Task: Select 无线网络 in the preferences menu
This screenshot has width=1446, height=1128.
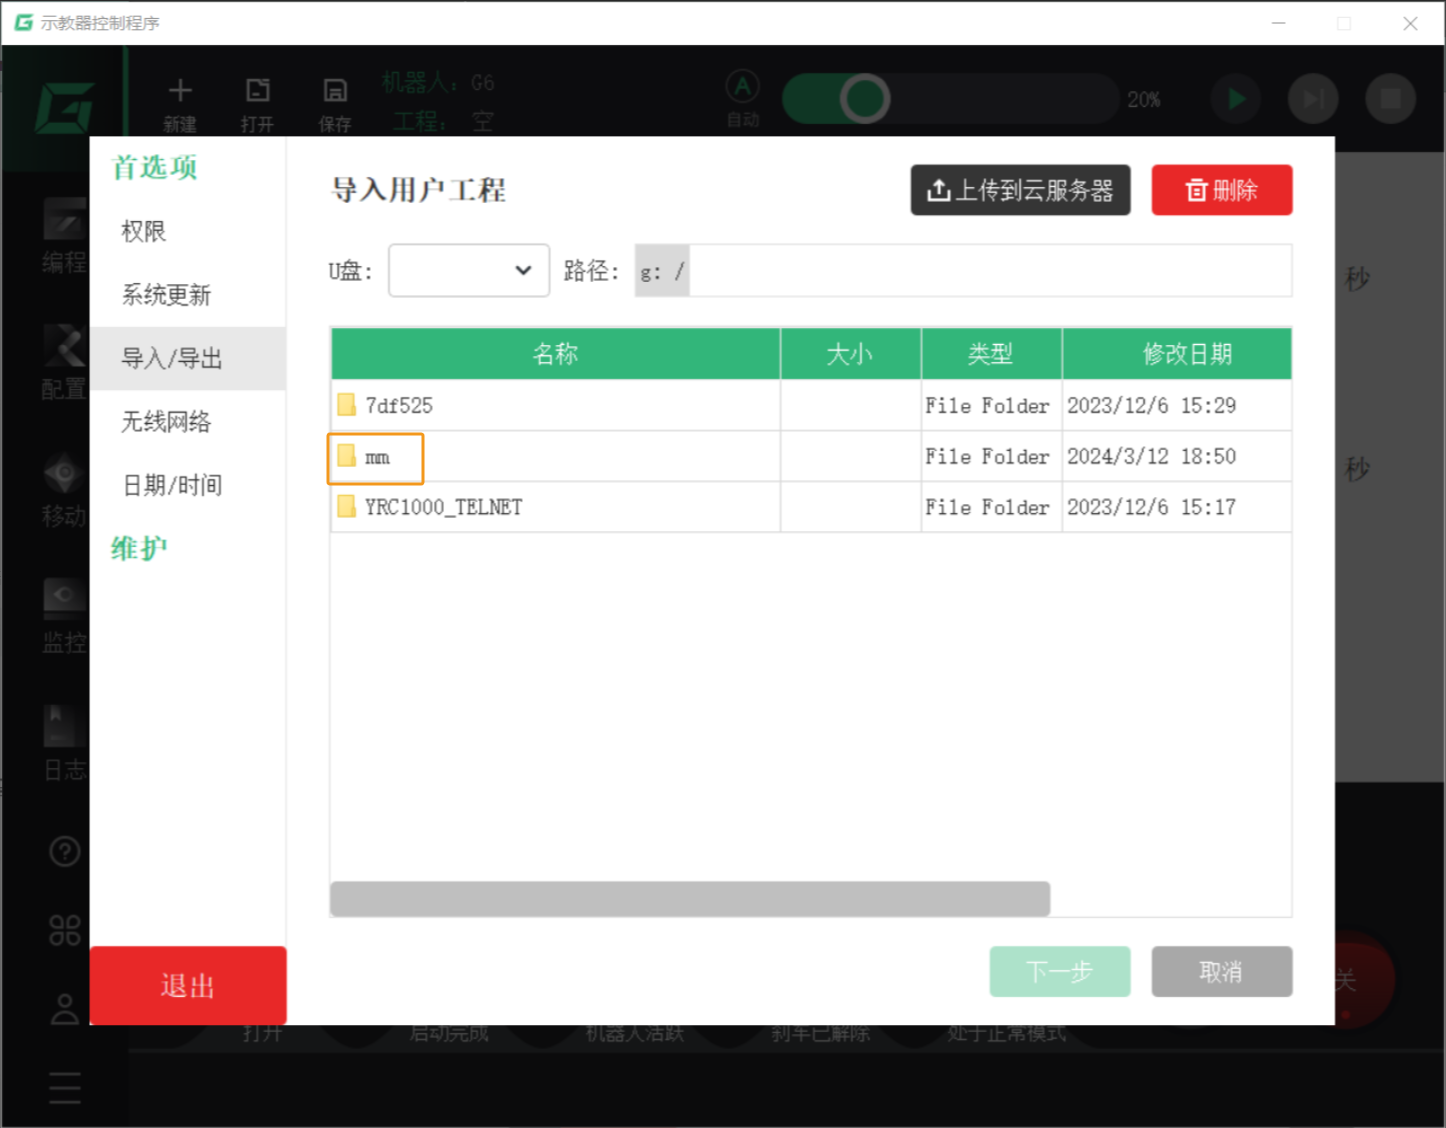Action: pos(167,422)
